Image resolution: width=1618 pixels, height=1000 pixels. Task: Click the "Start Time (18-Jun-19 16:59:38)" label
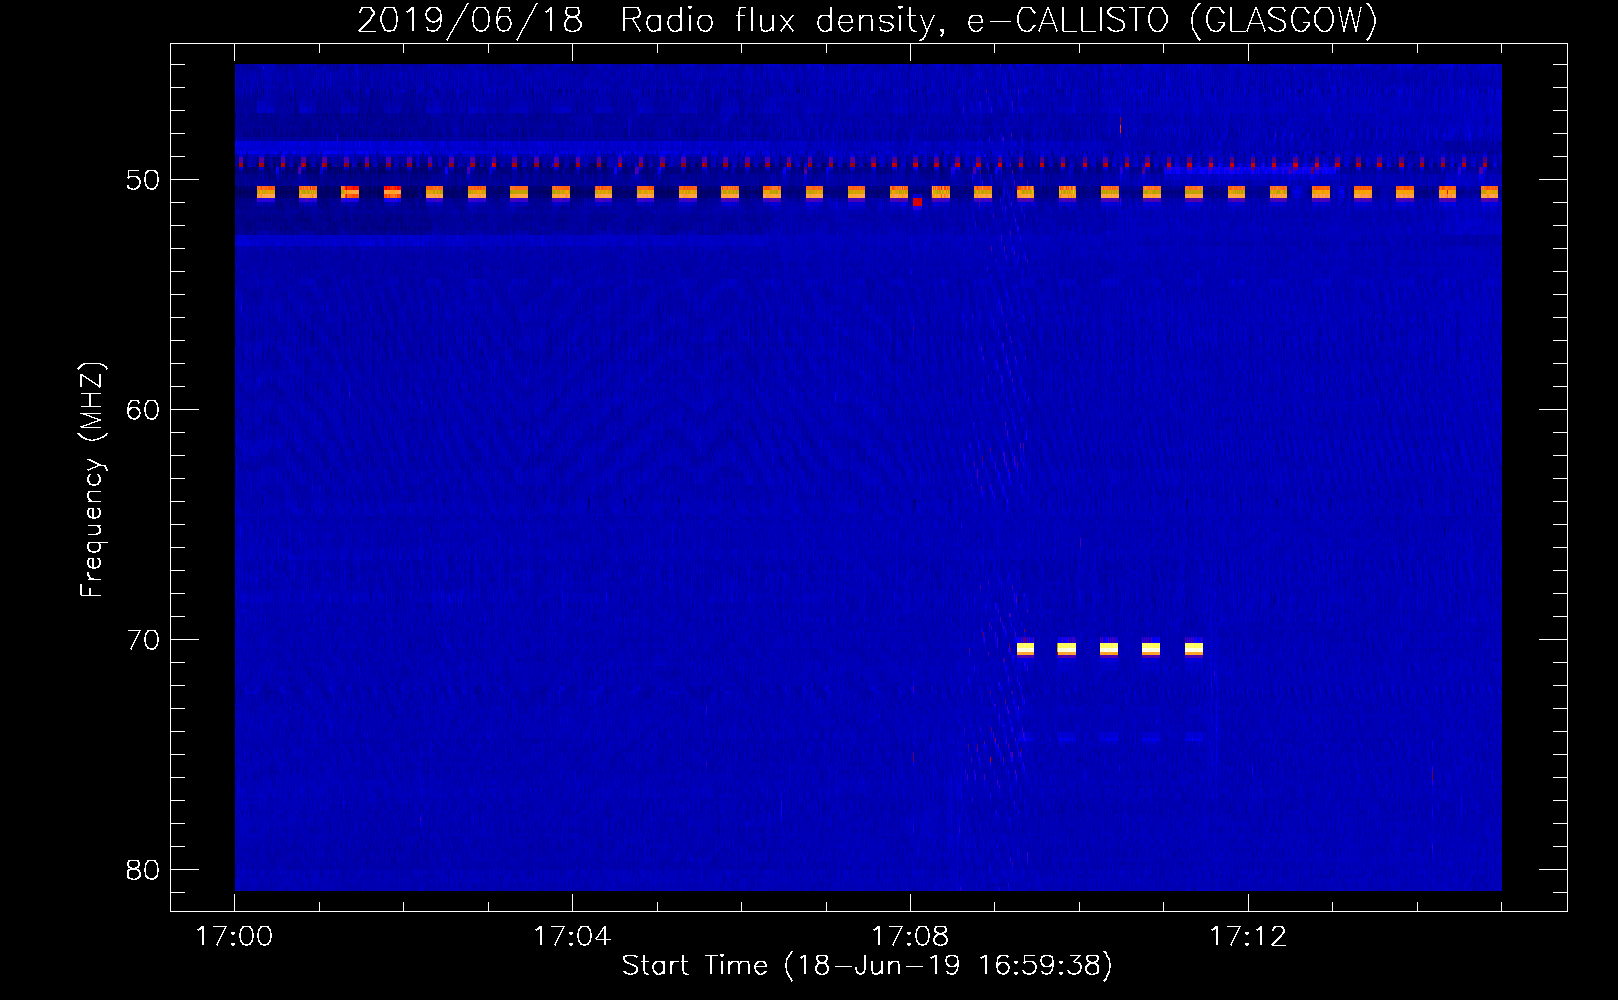(867, 966)
